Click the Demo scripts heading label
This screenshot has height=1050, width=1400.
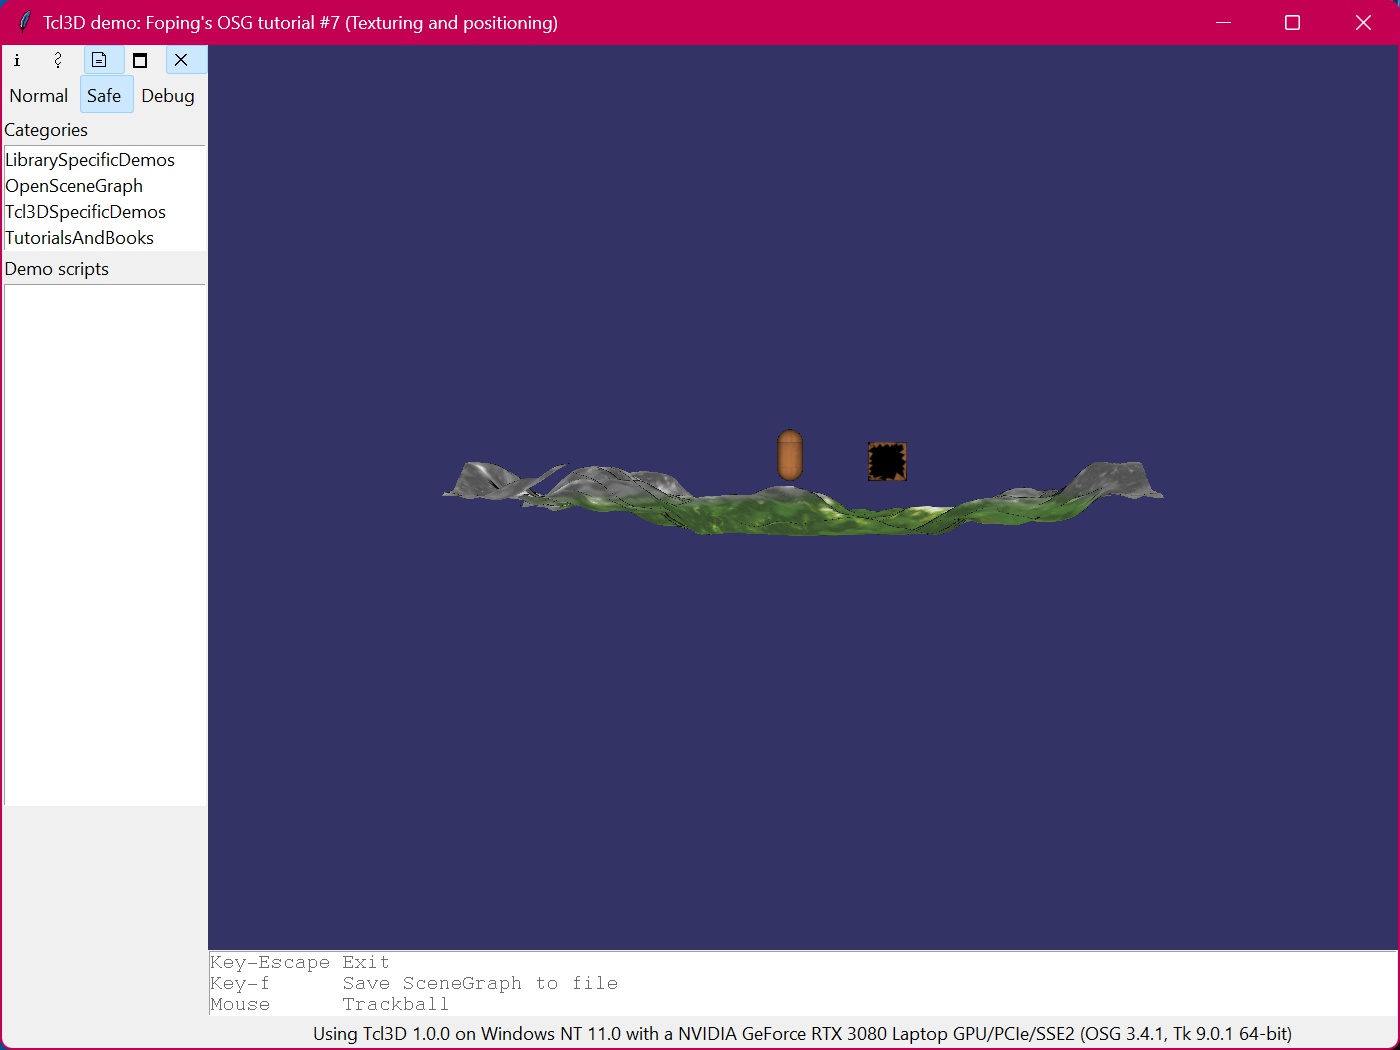point(57,269)
